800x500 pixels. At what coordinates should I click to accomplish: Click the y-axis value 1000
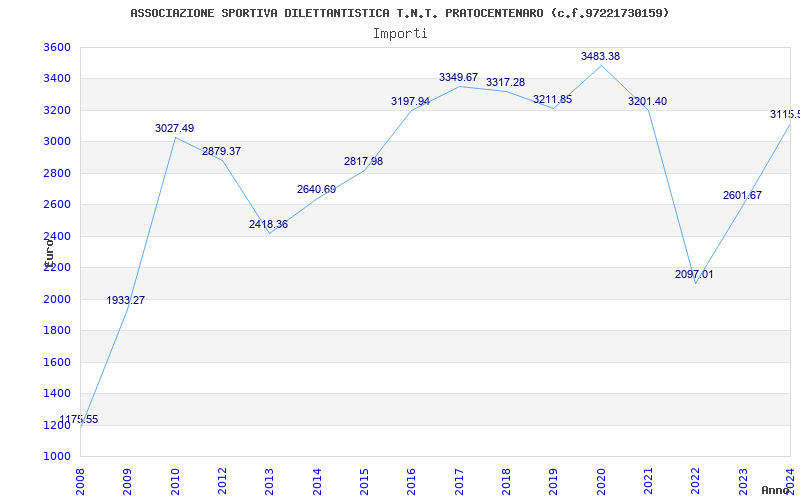[x=57, y=456]
